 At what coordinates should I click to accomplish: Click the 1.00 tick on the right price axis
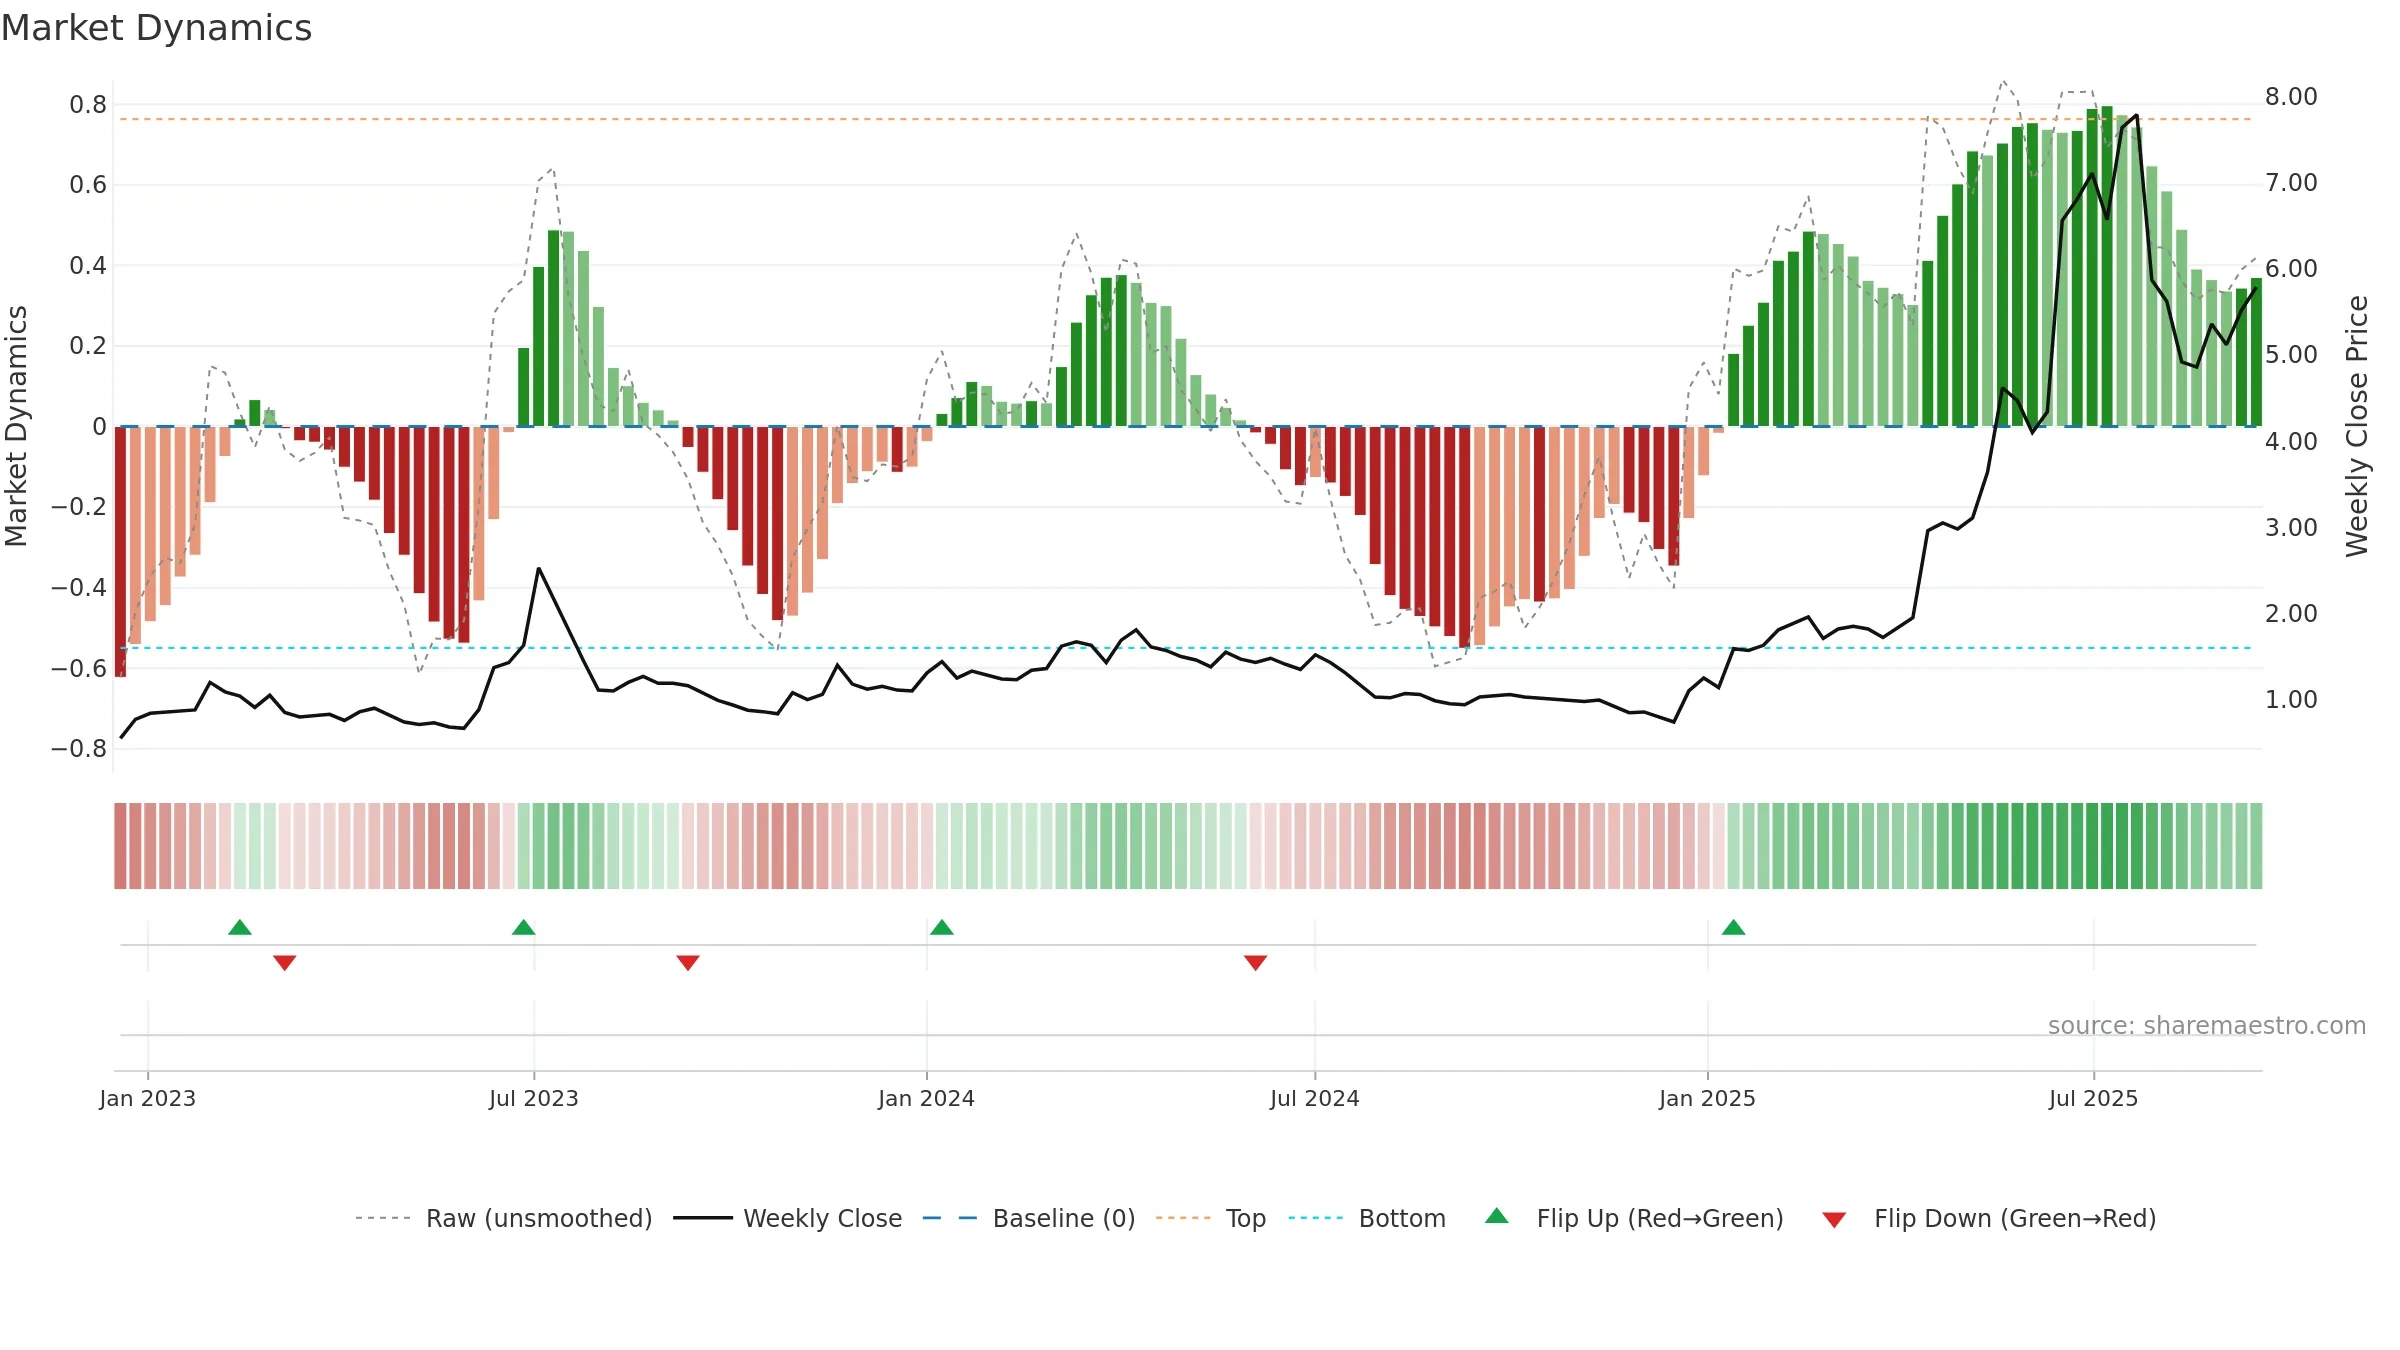tap(2291, 699)
